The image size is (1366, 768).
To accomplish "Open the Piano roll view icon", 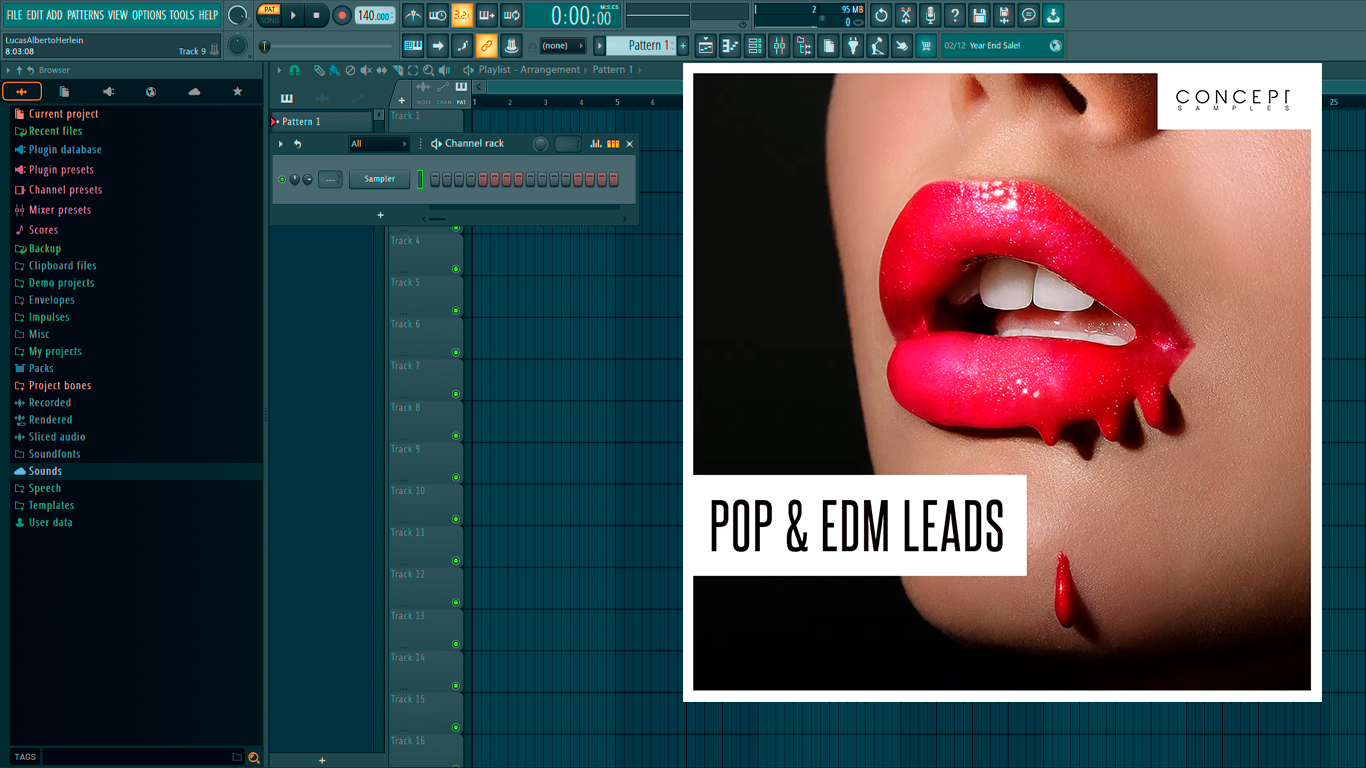I will click(730, 45).
